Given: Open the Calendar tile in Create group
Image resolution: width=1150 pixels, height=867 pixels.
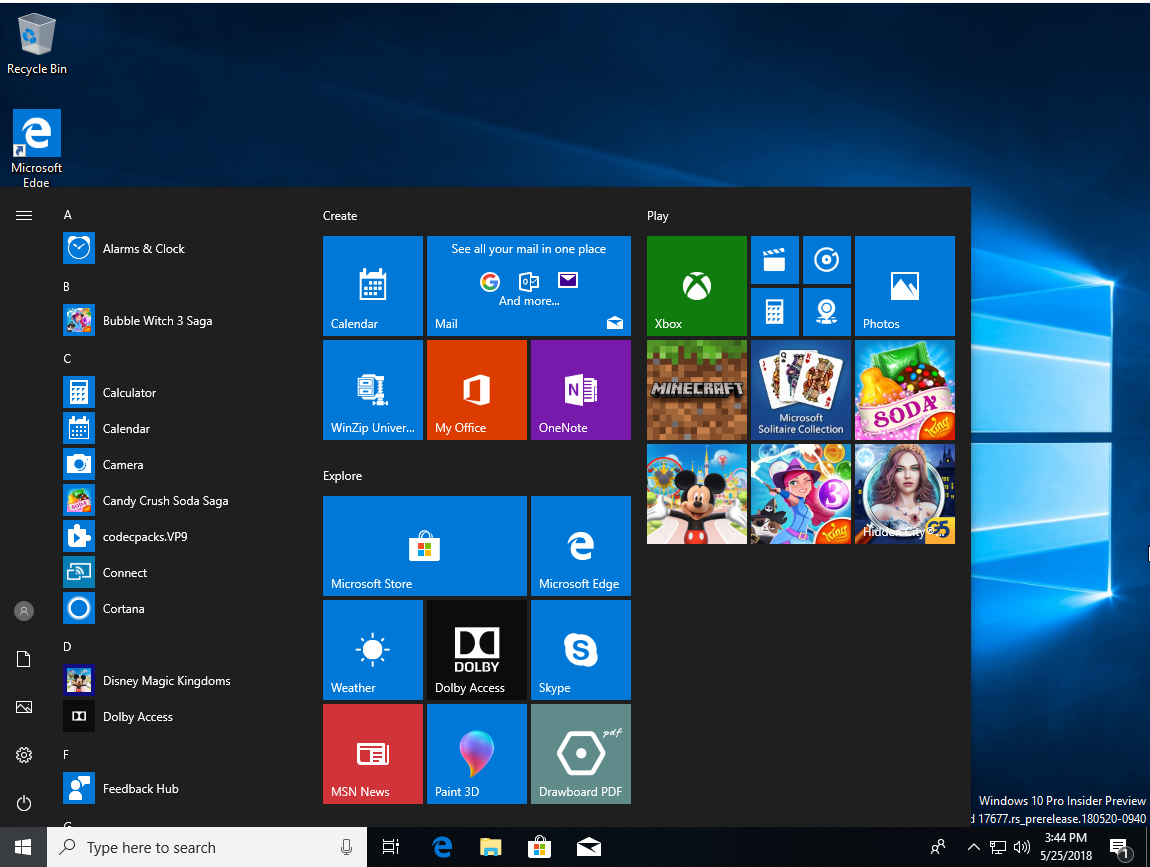Looking at the screenshot, I should click(x=373, y=286).
